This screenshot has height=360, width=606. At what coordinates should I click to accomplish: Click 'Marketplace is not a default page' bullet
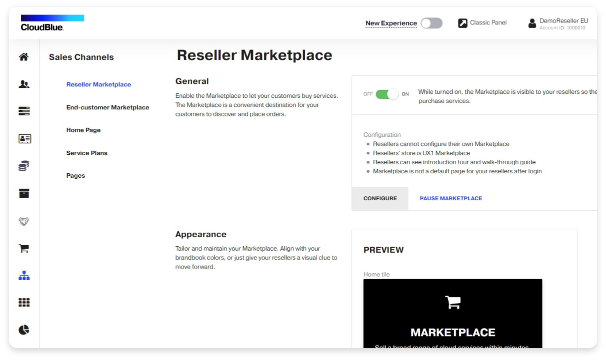457,171
